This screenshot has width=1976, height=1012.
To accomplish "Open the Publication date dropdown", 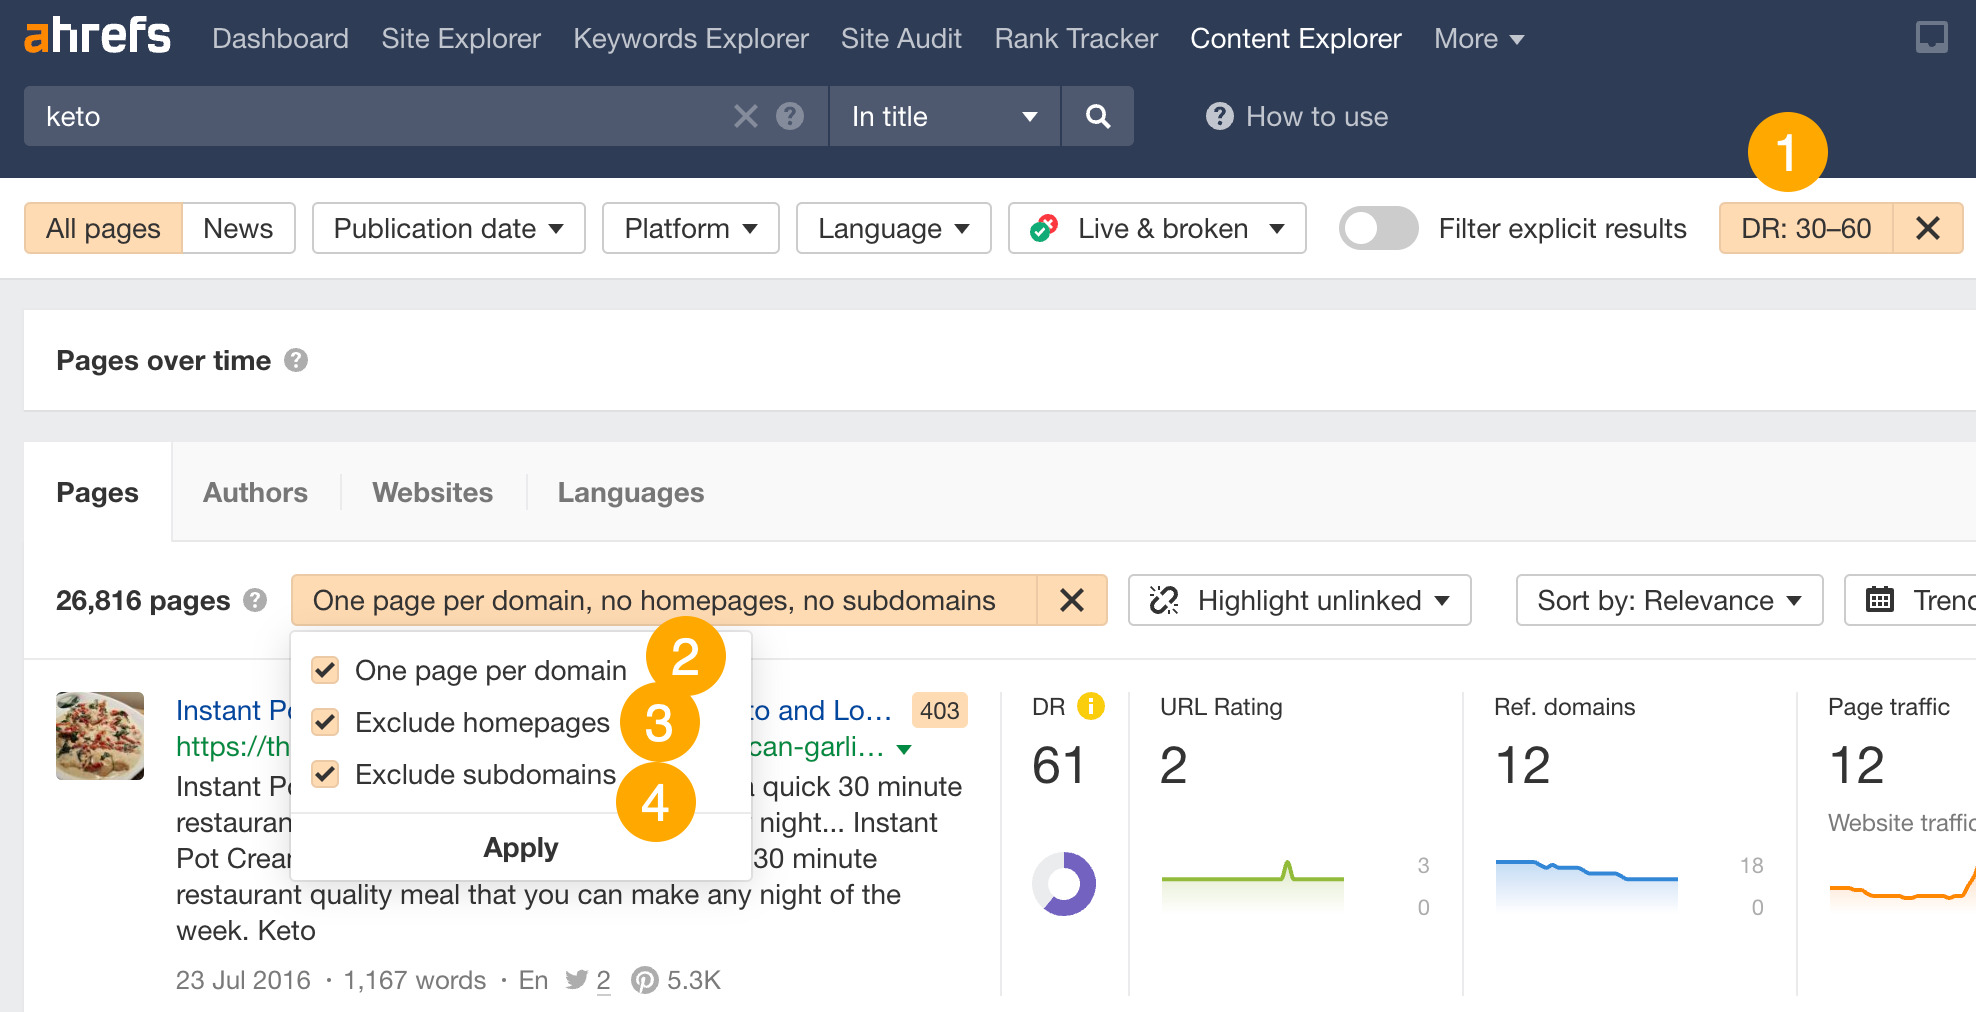I will coord(448,228).
